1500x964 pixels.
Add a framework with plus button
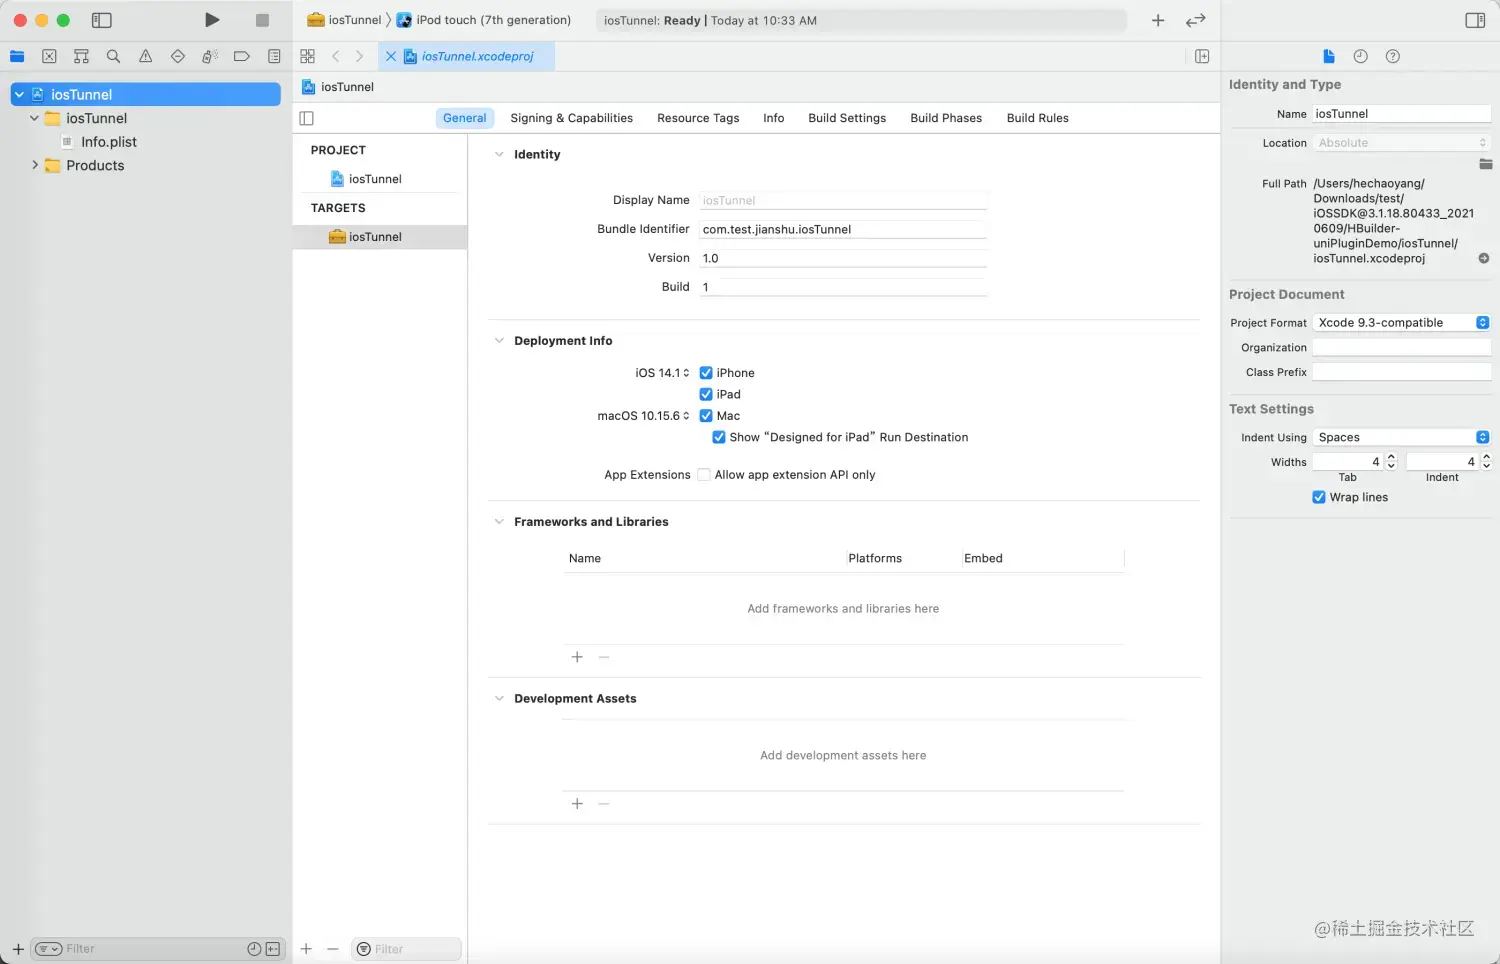(x=577, y=657)
